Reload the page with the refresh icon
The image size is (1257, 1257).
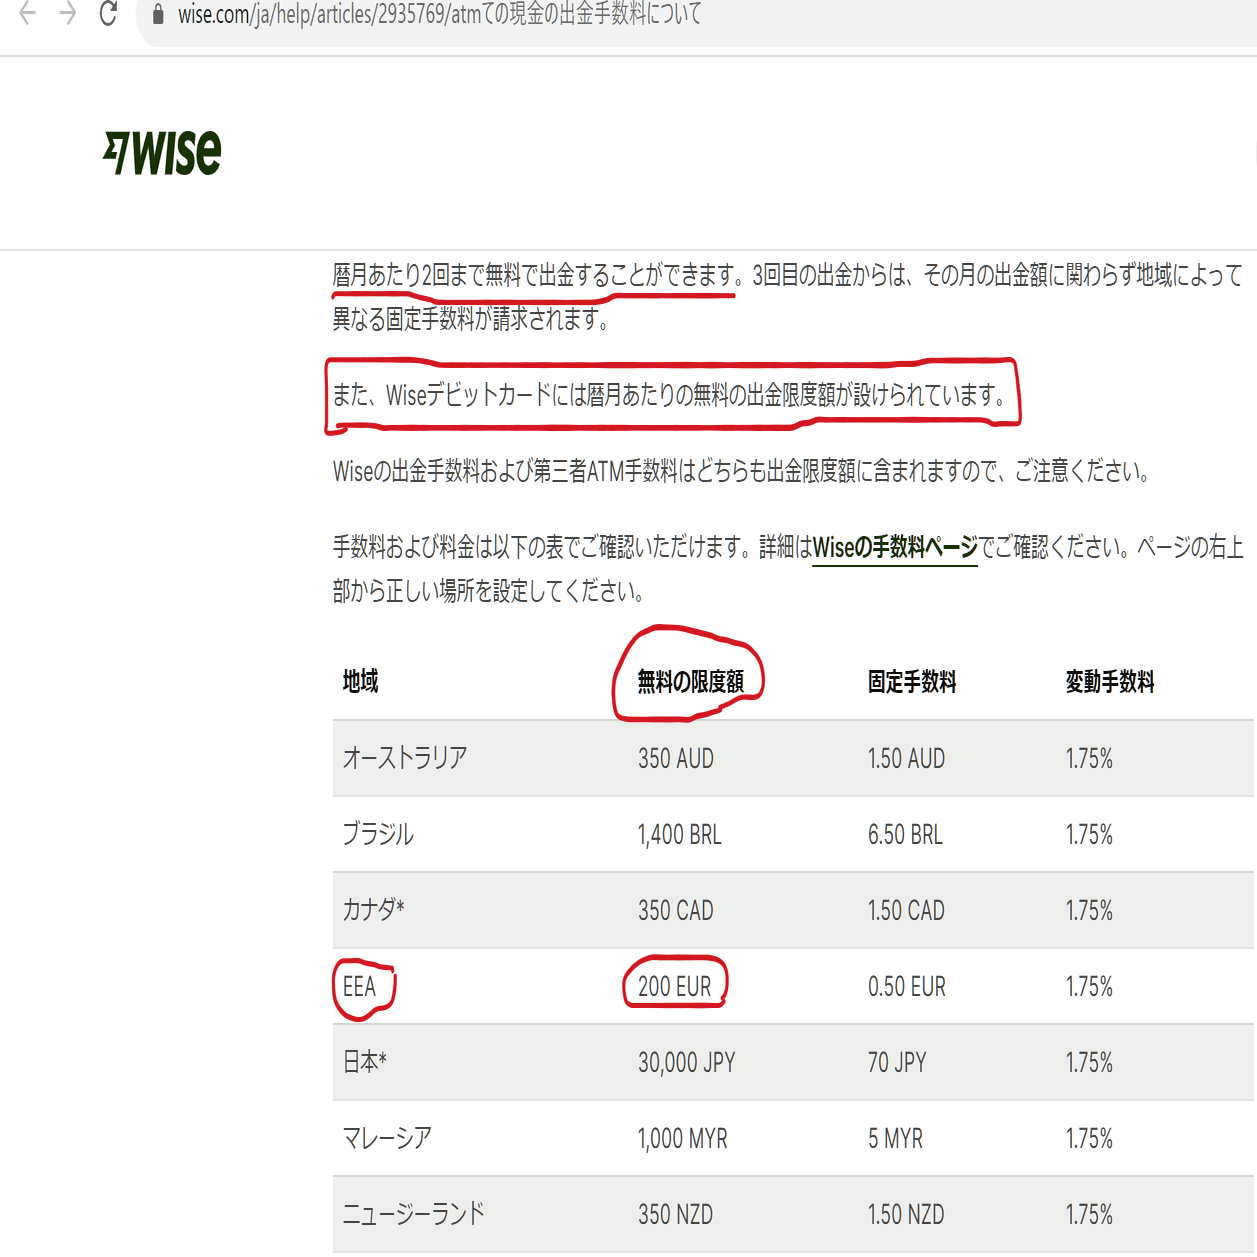pos(108,13)
